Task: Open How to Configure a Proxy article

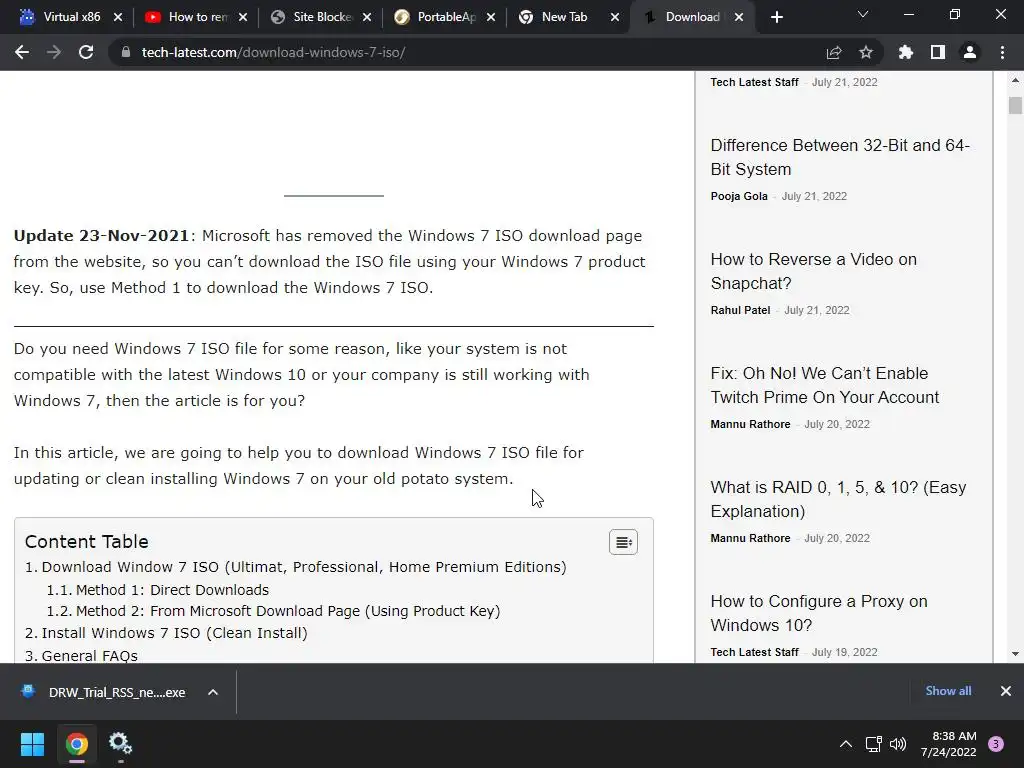Action: click(819, 613)
